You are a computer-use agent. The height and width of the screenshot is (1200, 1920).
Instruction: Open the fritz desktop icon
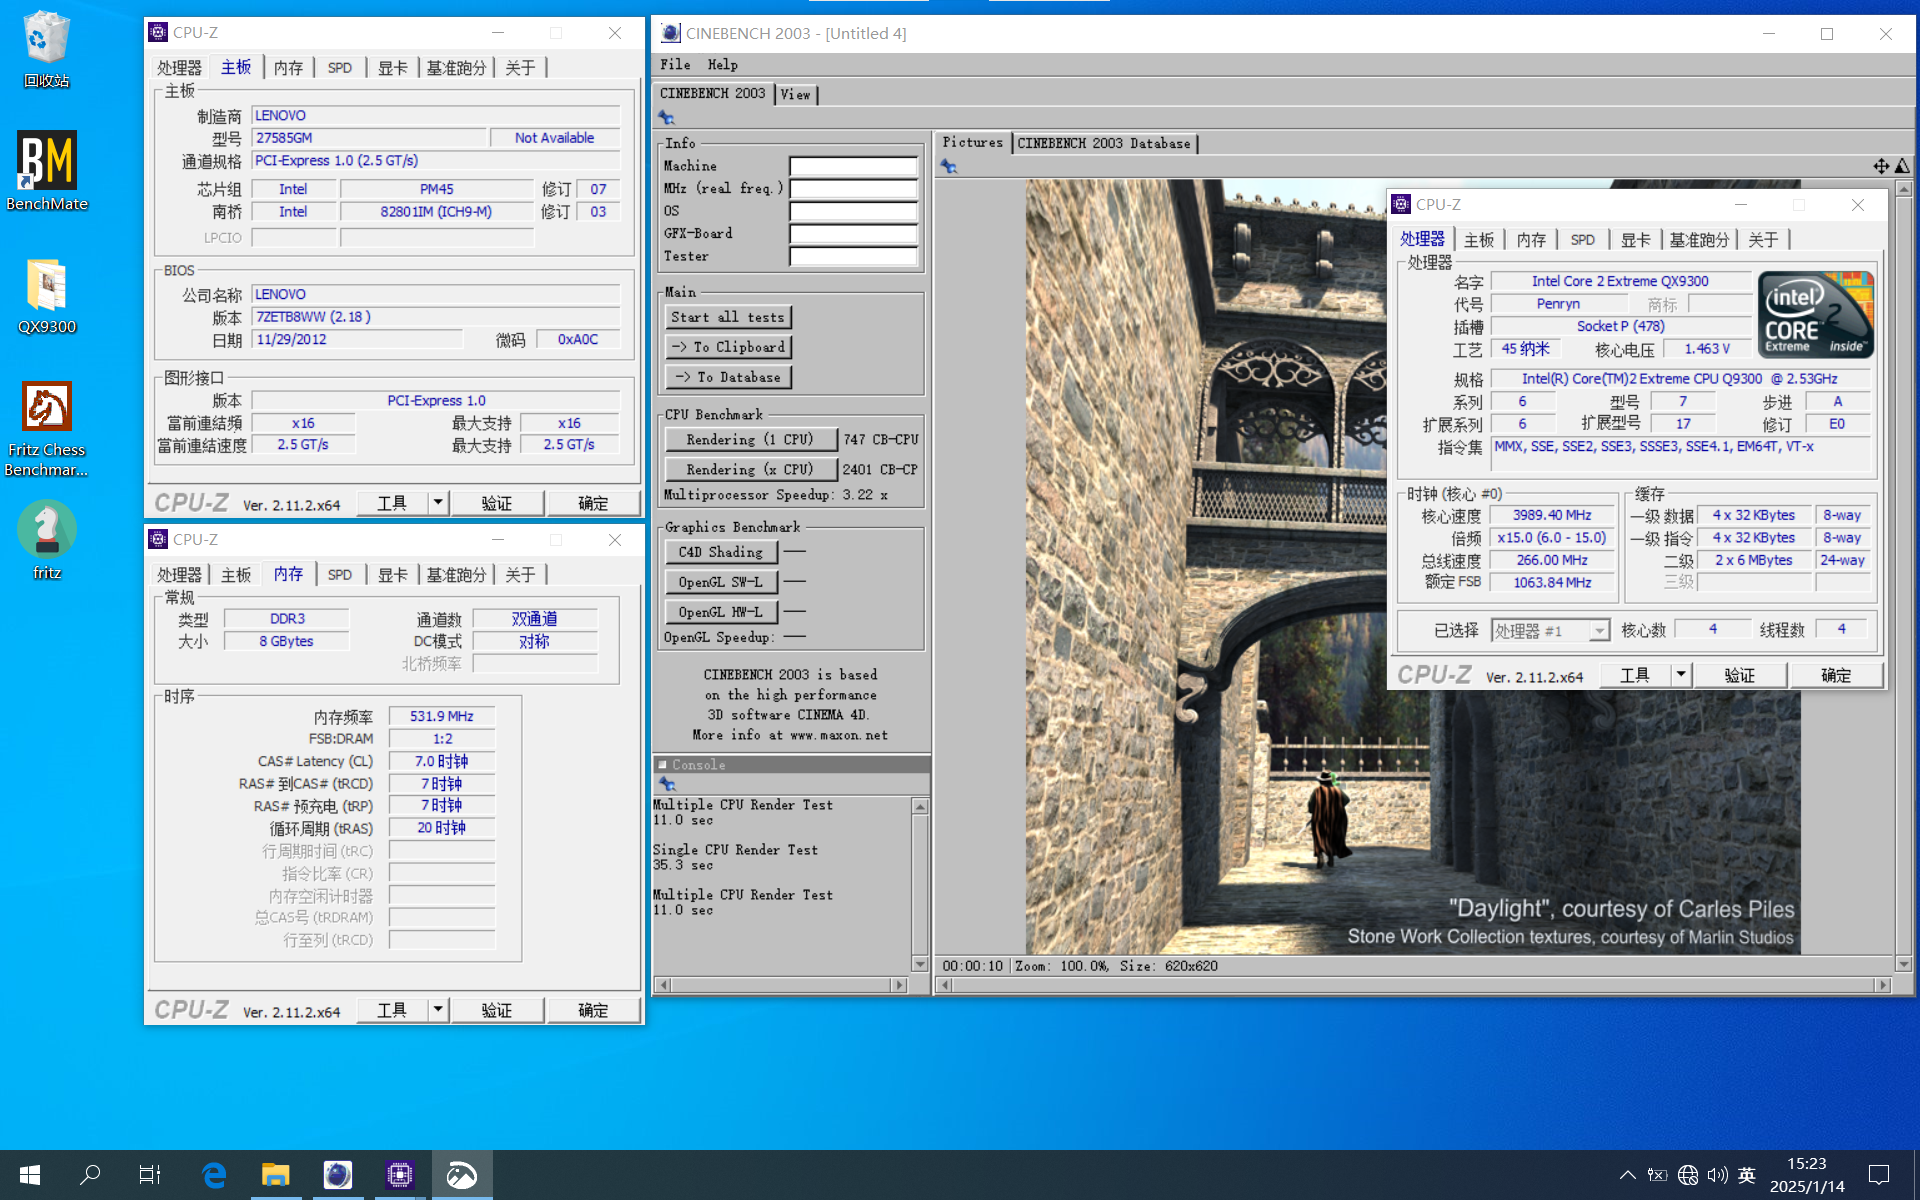point(46,540)
